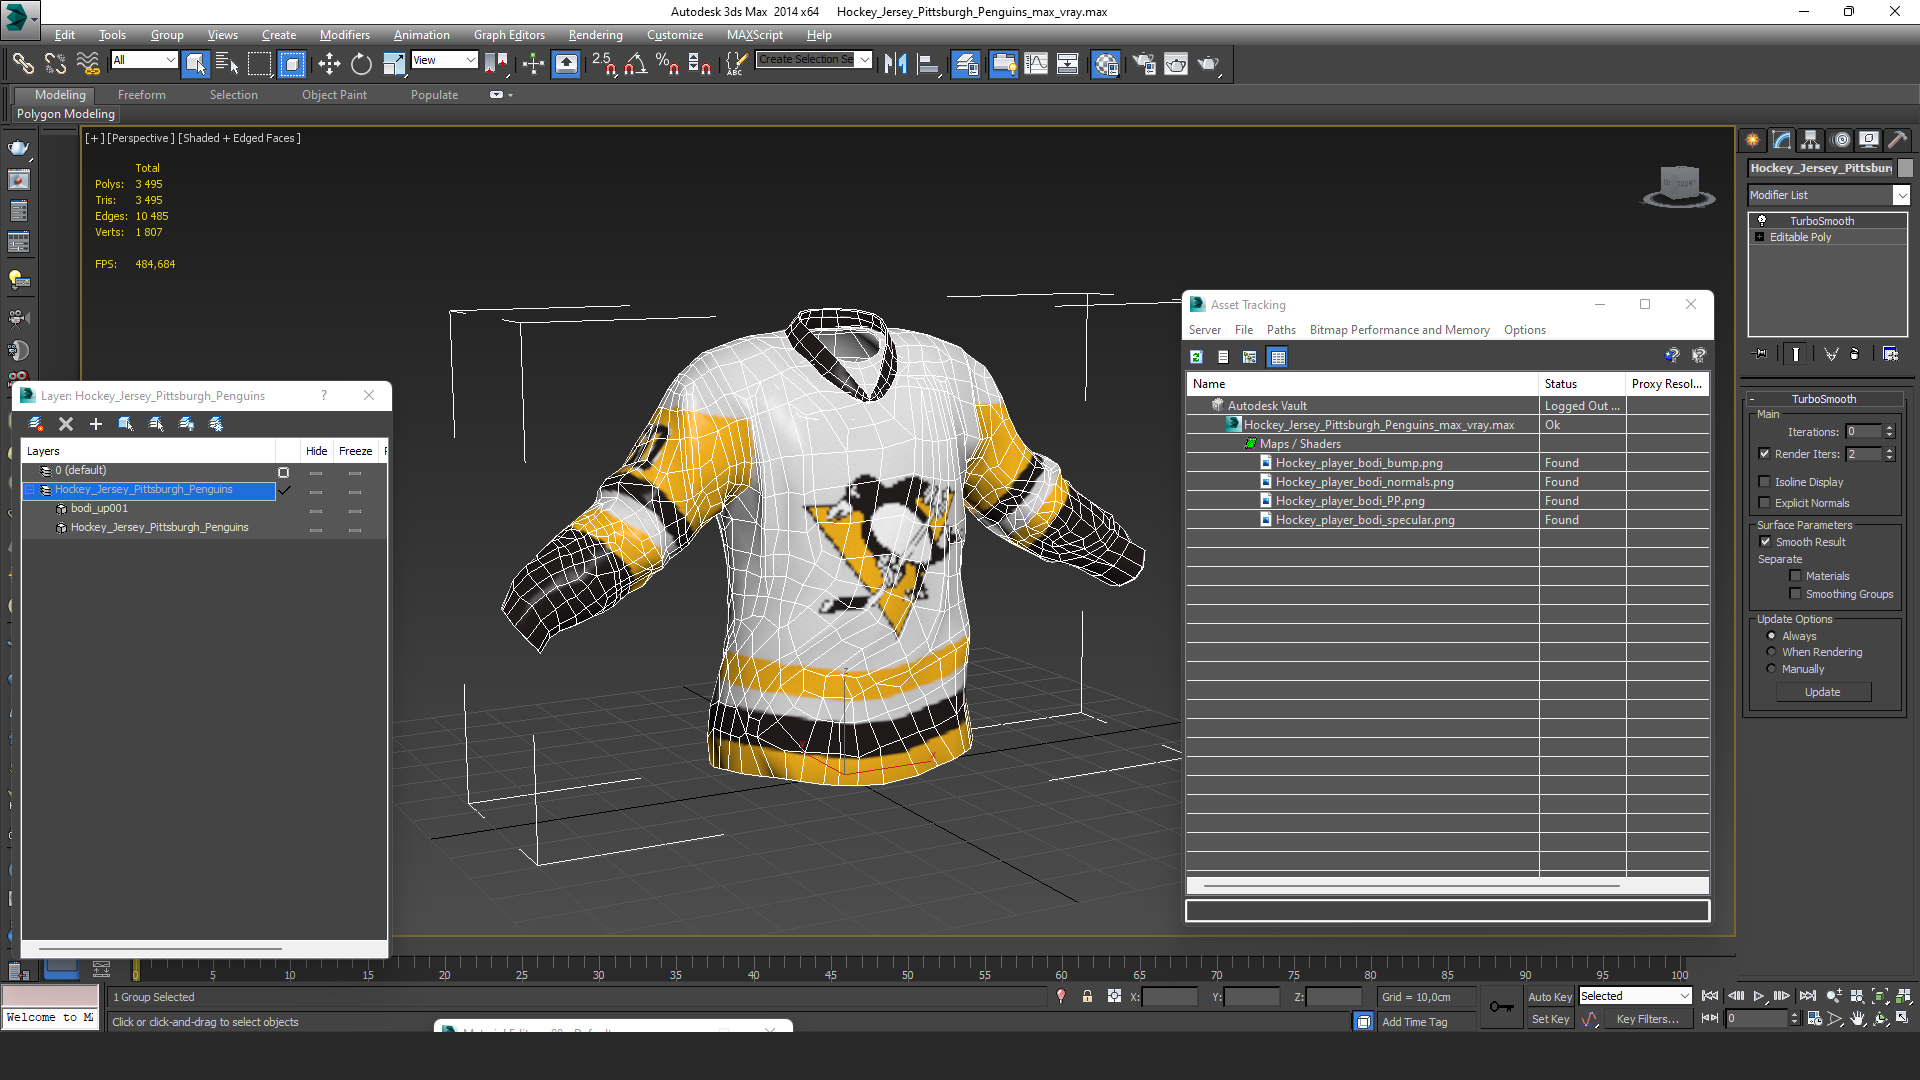Click the Mirror tool icon
Viewport: 1920px width, 1080px height.
pos(895,64)
